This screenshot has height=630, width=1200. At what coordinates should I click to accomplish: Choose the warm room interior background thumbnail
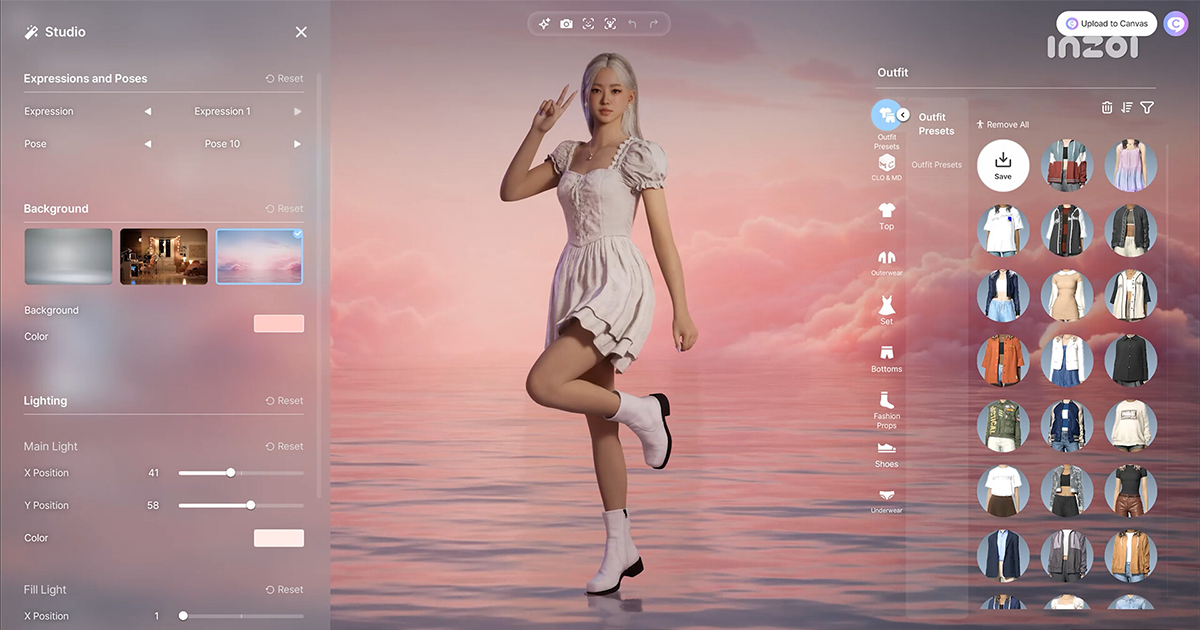[x=164, y=256]
